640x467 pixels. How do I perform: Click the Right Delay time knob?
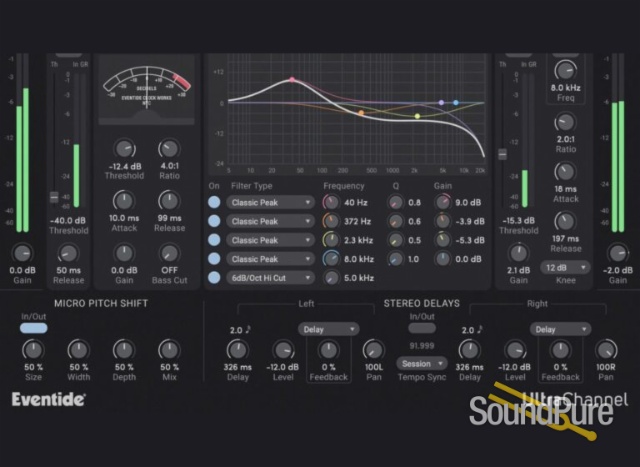pos(469,350)
